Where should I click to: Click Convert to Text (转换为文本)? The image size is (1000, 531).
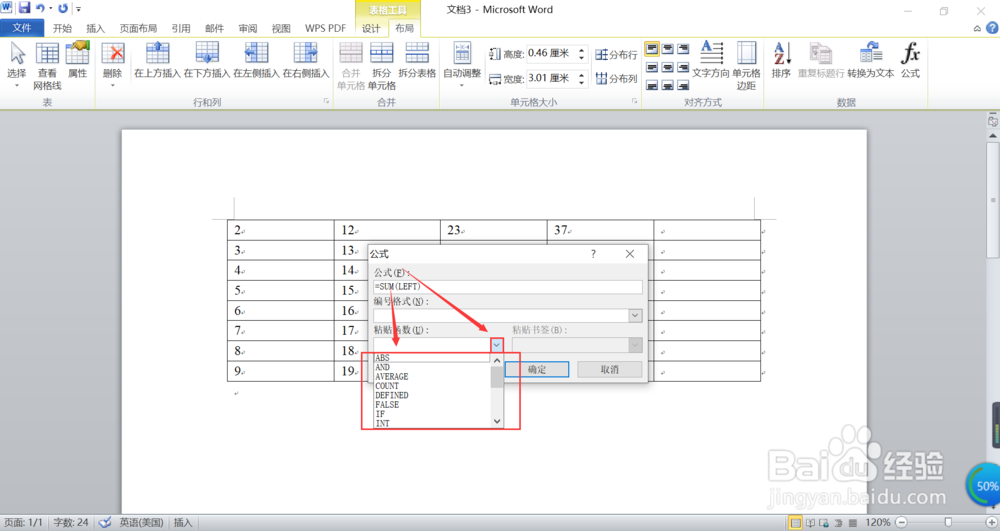(x=871, y=61)
